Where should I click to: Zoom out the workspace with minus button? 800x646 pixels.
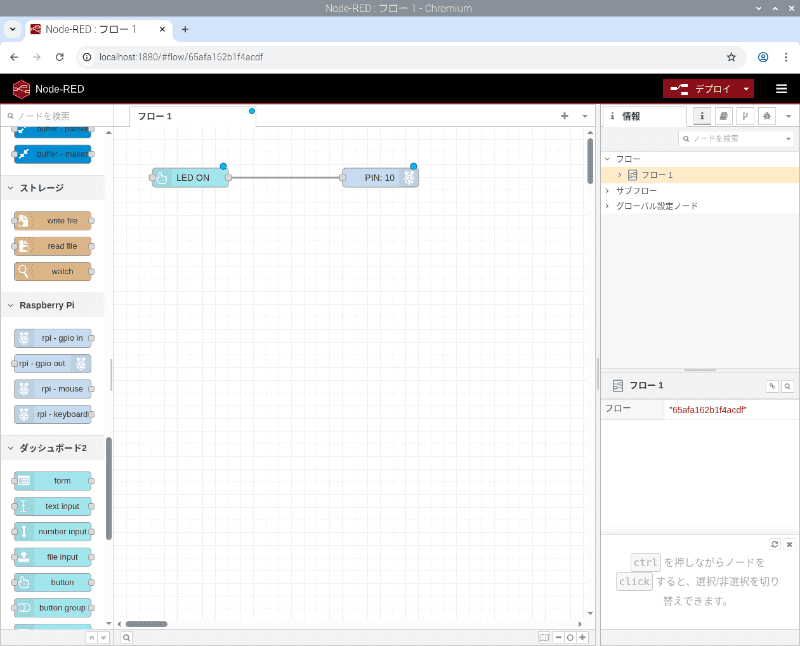pos(559,637)
